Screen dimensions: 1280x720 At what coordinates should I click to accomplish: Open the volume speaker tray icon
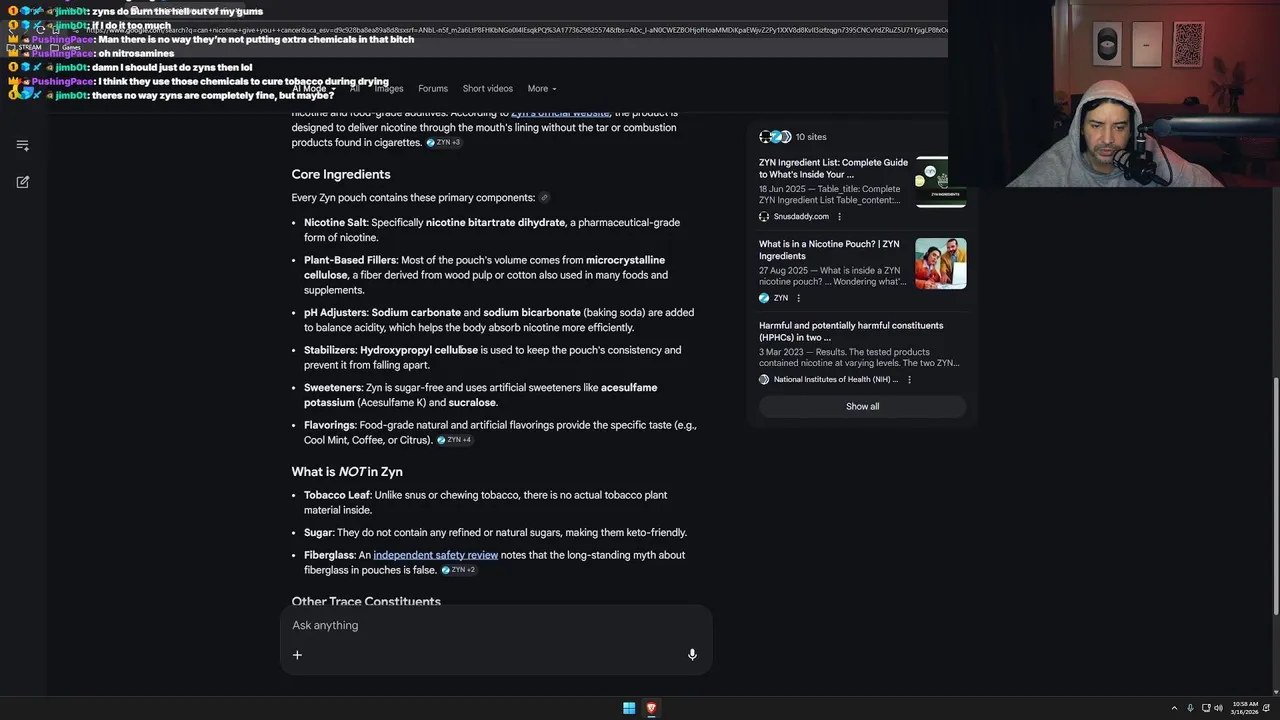pos(1218,708)
